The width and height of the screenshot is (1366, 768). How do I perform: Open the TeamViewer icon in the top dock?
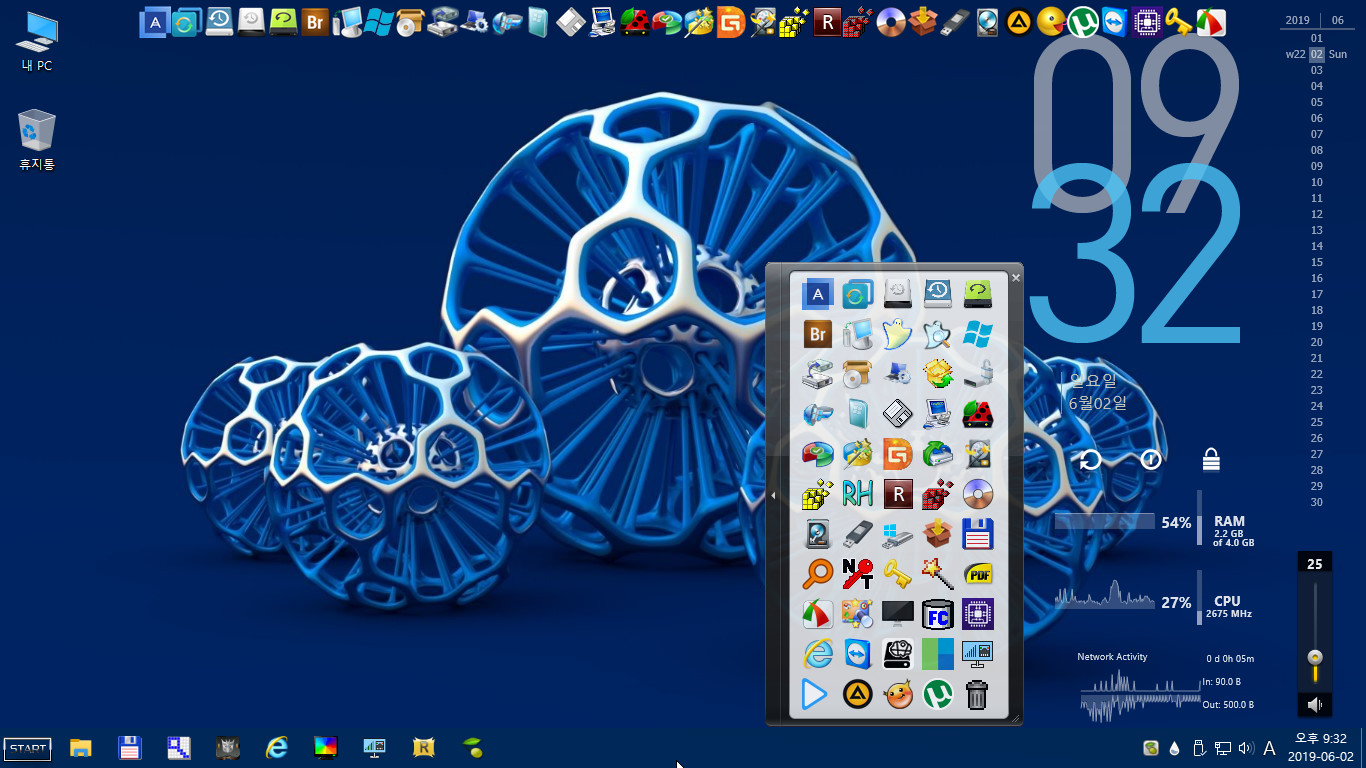(1114, 21)
